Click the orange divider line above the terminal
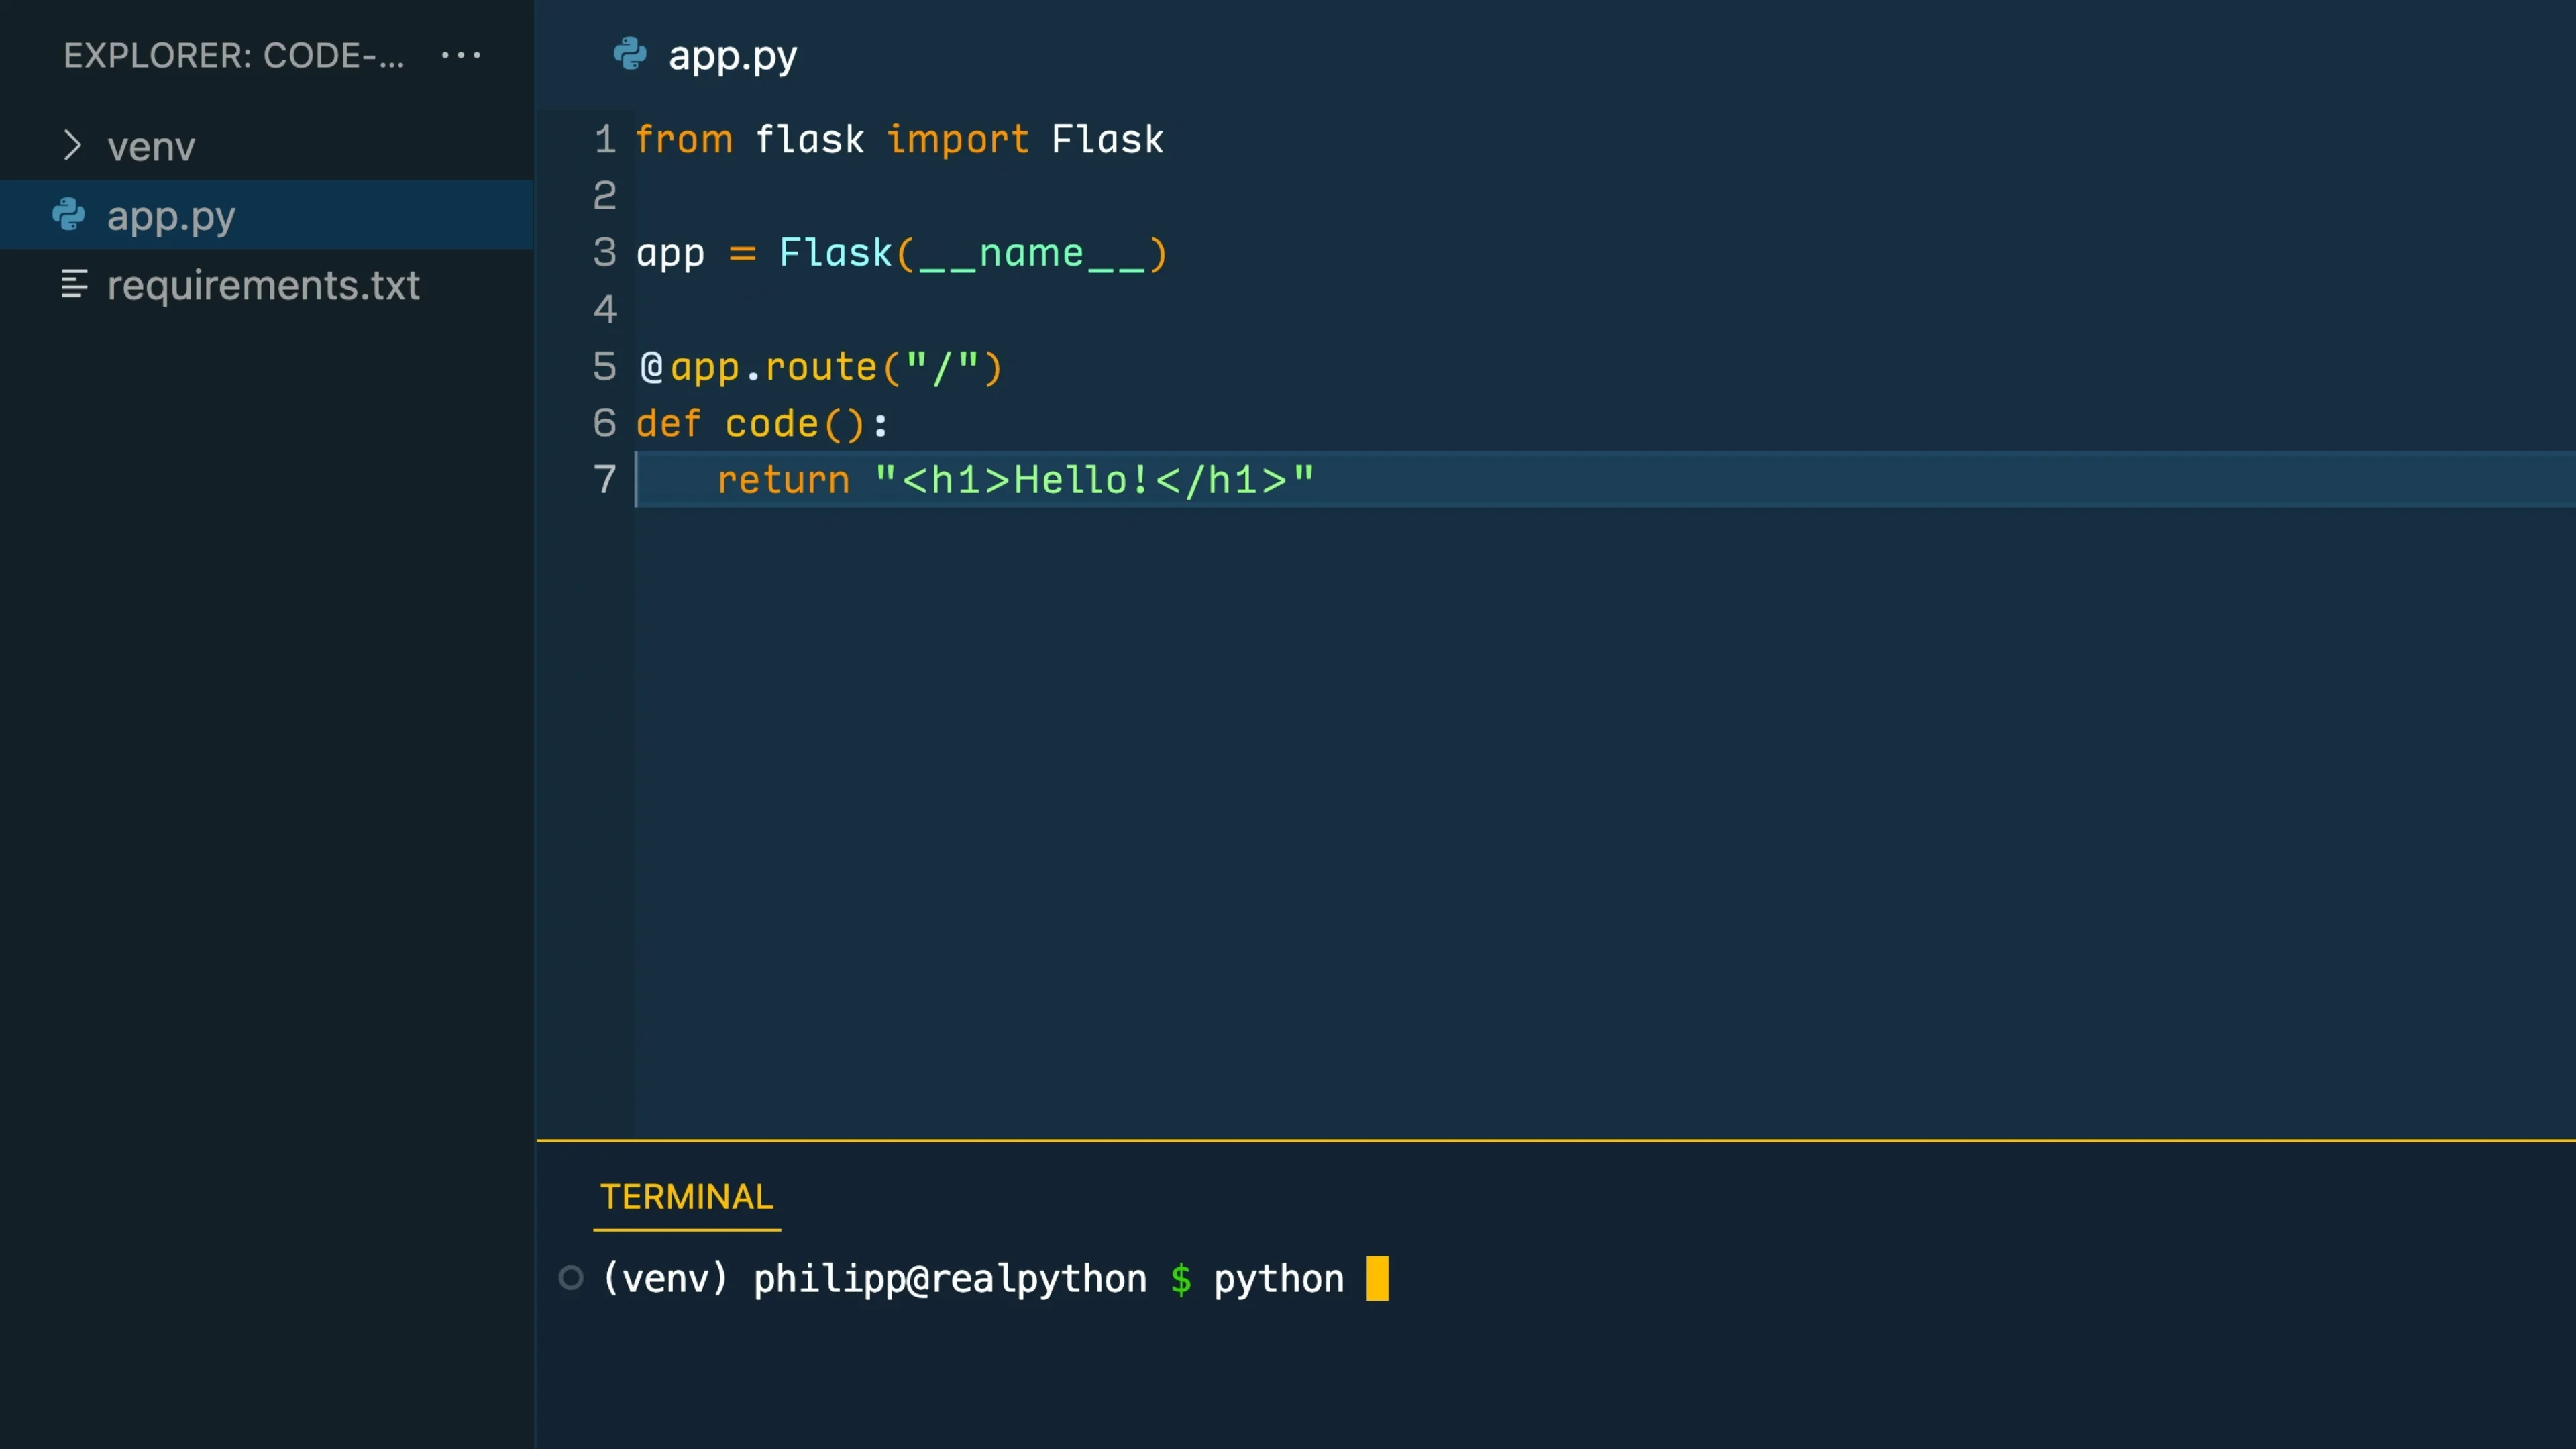The height and width of the screenshot is (1449, 2576). click(x=1555, y=1140)
